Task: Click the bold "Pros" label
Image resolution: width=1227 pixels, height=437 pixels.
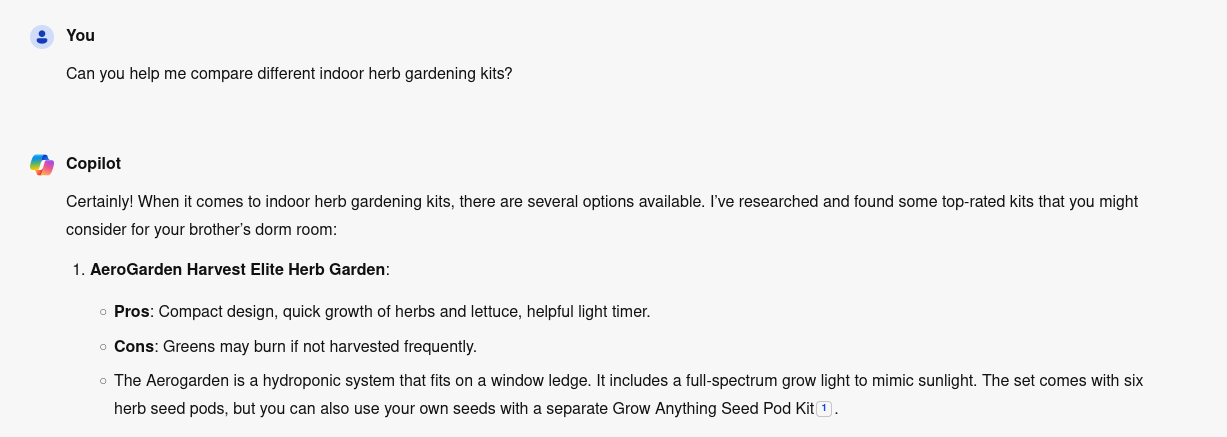Action: (131, 312)
